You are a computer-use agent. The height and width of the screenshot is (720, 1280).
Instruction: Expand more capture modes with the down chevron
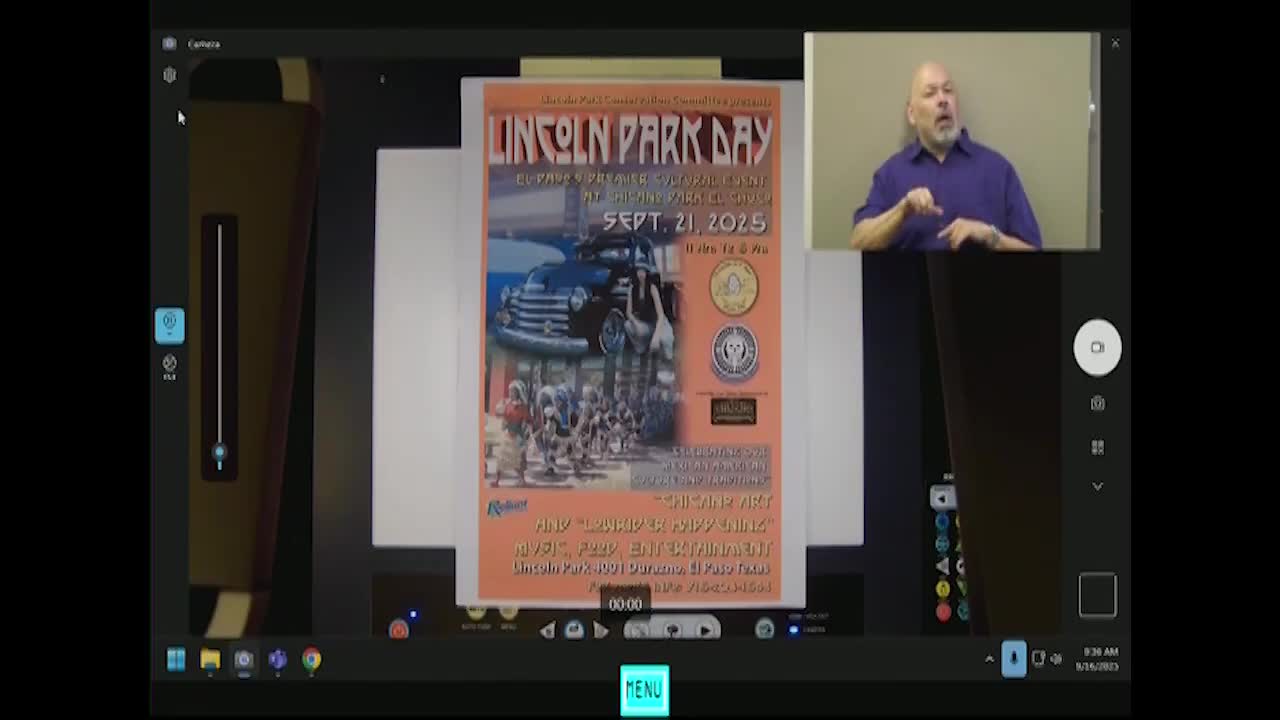coord(1097,486)
